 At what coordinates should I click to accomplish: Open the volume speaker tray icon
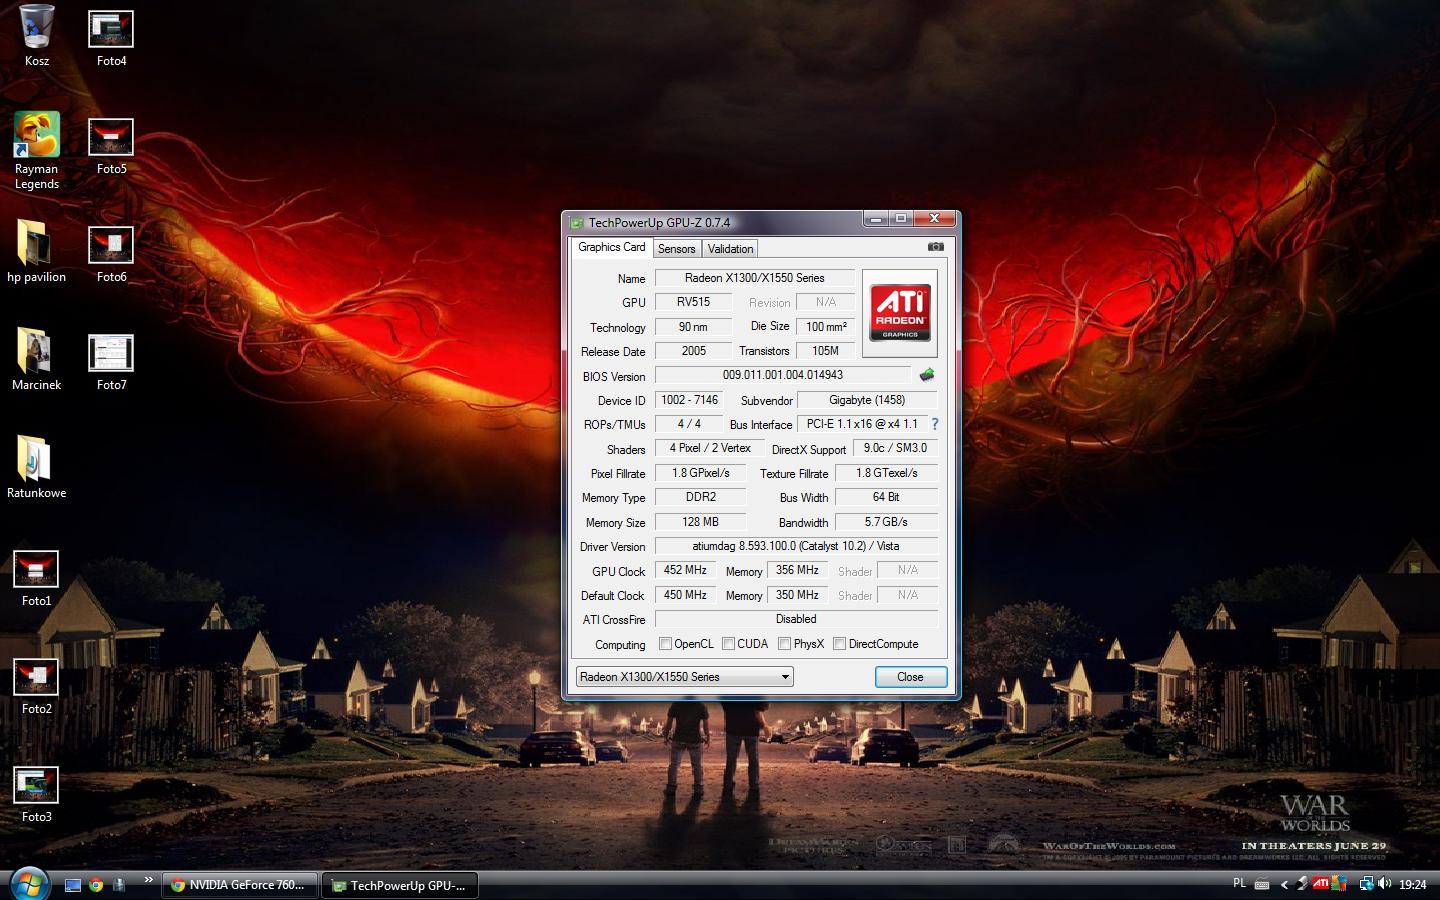(1385, 884)
